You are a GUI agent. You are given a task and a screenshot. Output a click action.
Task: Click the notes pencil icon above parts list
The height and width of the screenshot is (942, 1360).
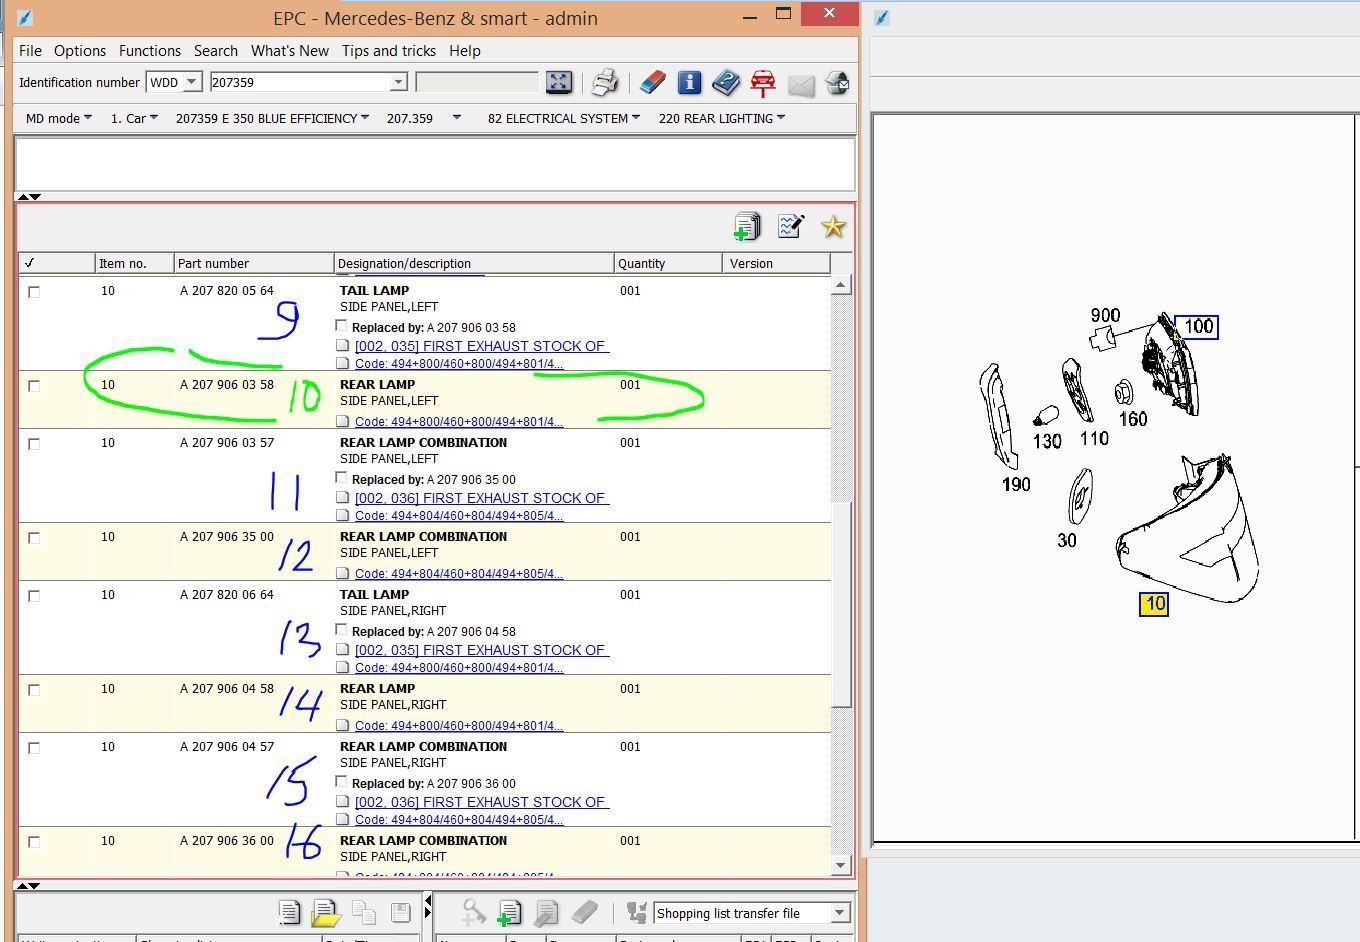click(x=790, y=227)
